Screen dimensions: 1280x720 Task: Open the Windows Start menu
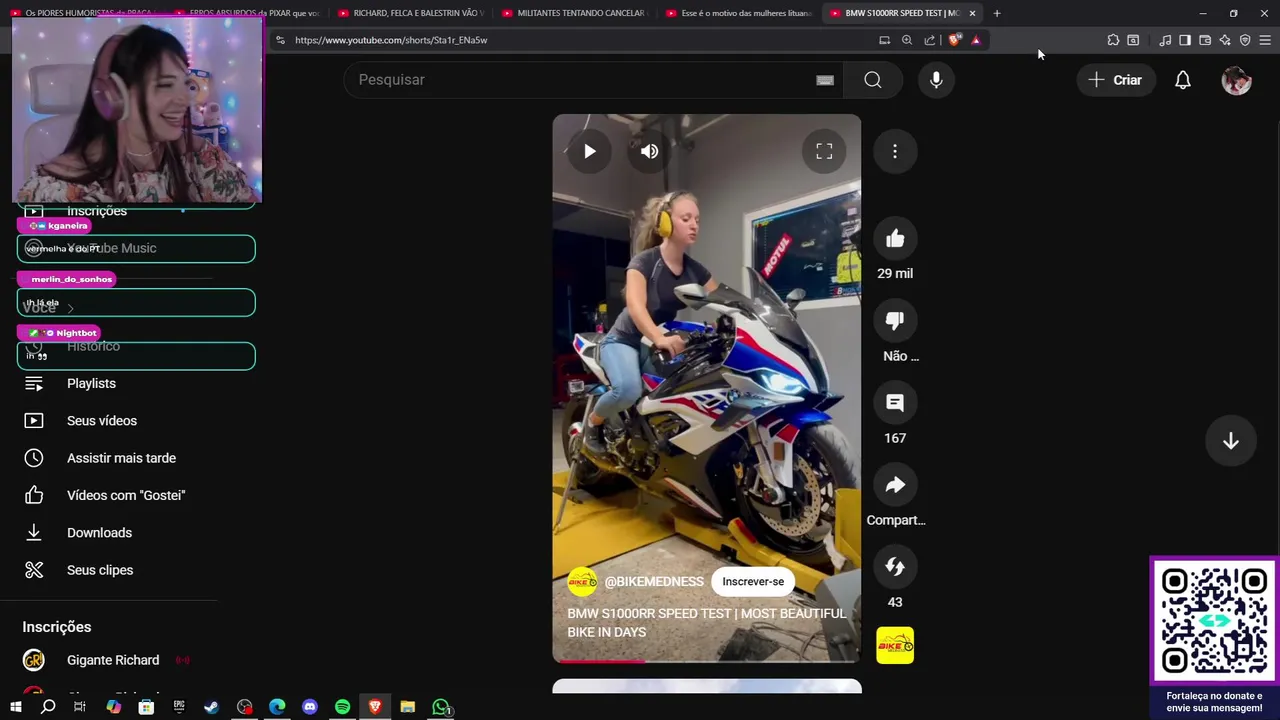tap(15, 707)
